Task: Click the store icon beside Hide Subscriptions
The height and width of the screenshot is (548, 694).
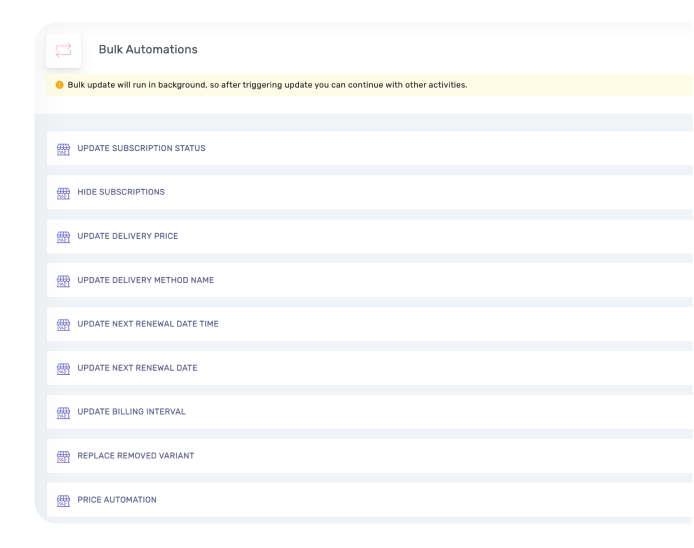Action: point(64,193)
